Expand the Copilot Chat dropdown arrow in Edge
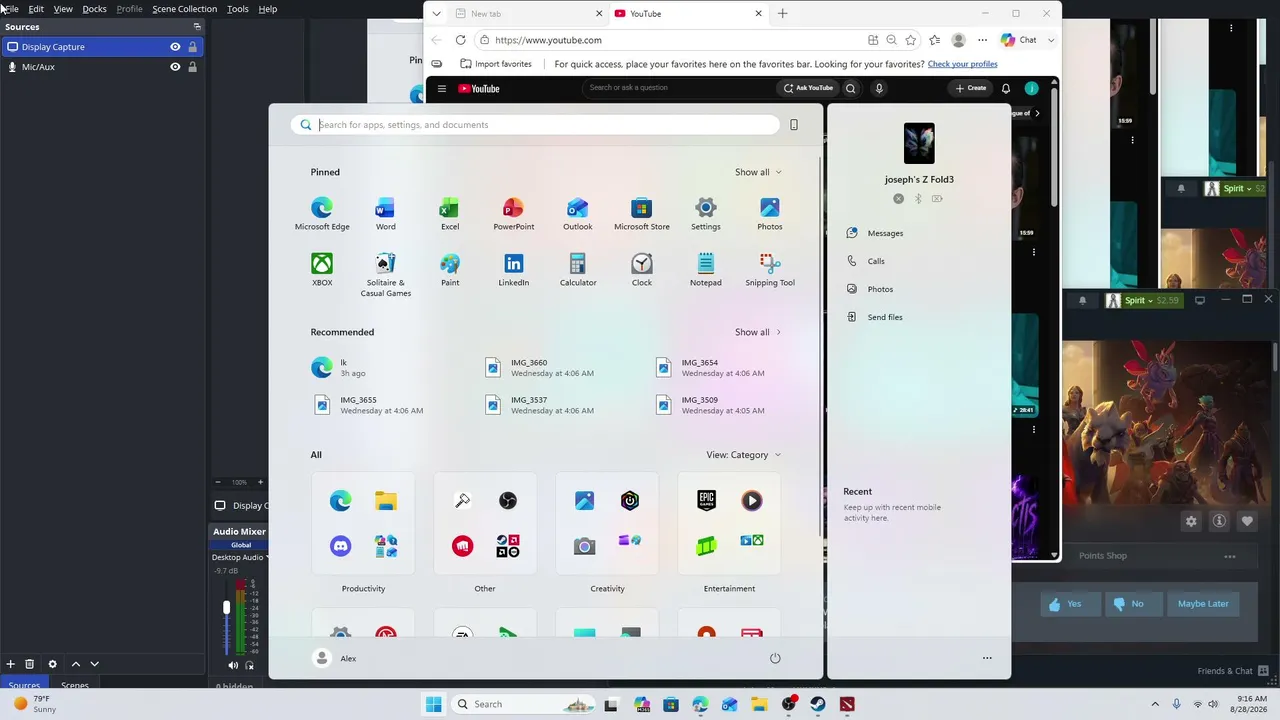This screenshot has height=720, width=1280. tap(1051, 40)
